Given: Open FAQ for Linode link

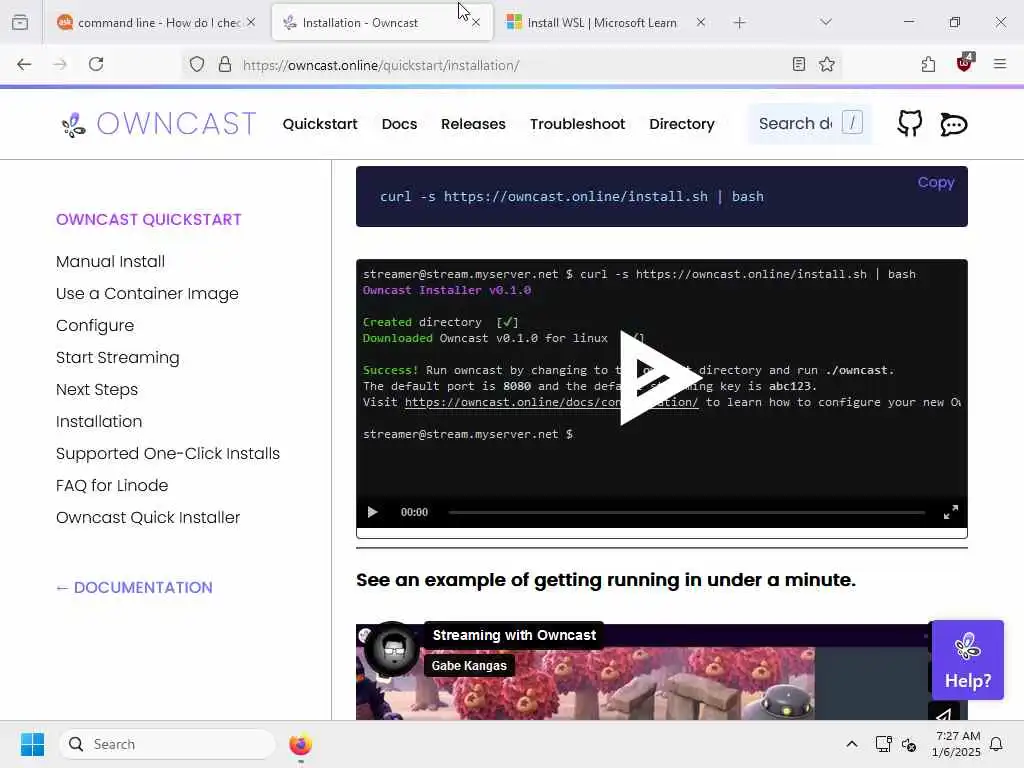Looking at the screenshot, I should click(112, 485).
